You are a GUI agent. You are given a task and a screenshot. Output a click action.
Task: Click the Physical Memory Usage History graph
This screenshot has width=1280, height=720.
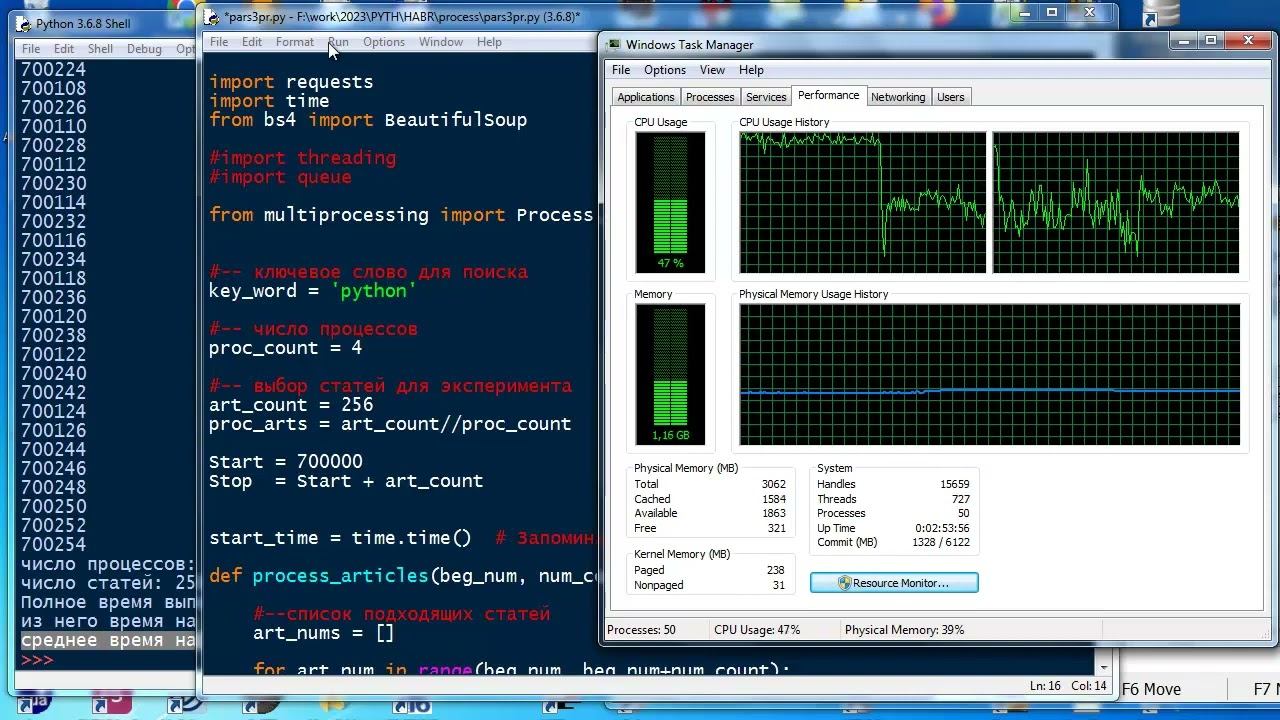[x=990, y=374]
